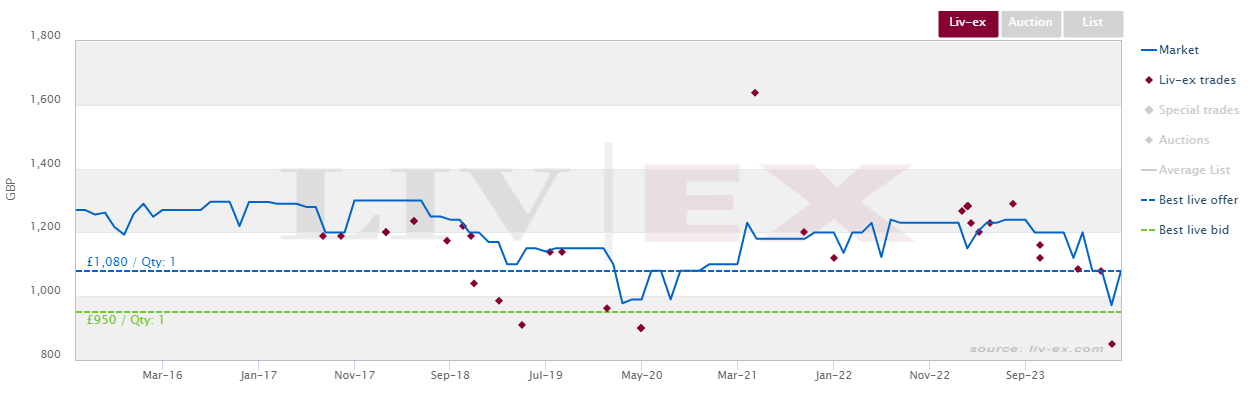The height and width of the screenshot is (394, 1249).
Task: Click the Liv-ex trades diamond legend icon
Action: click(1148, 80)
